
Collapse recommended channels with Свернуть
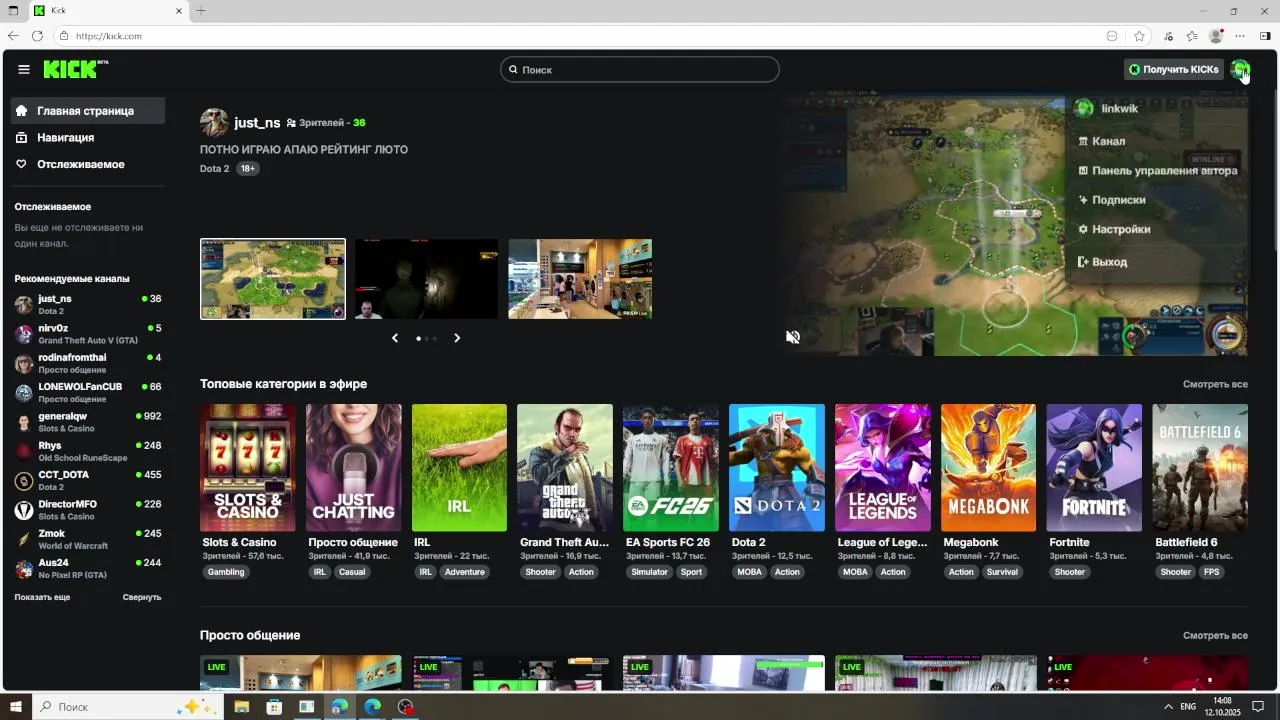[x=142, y=597]
